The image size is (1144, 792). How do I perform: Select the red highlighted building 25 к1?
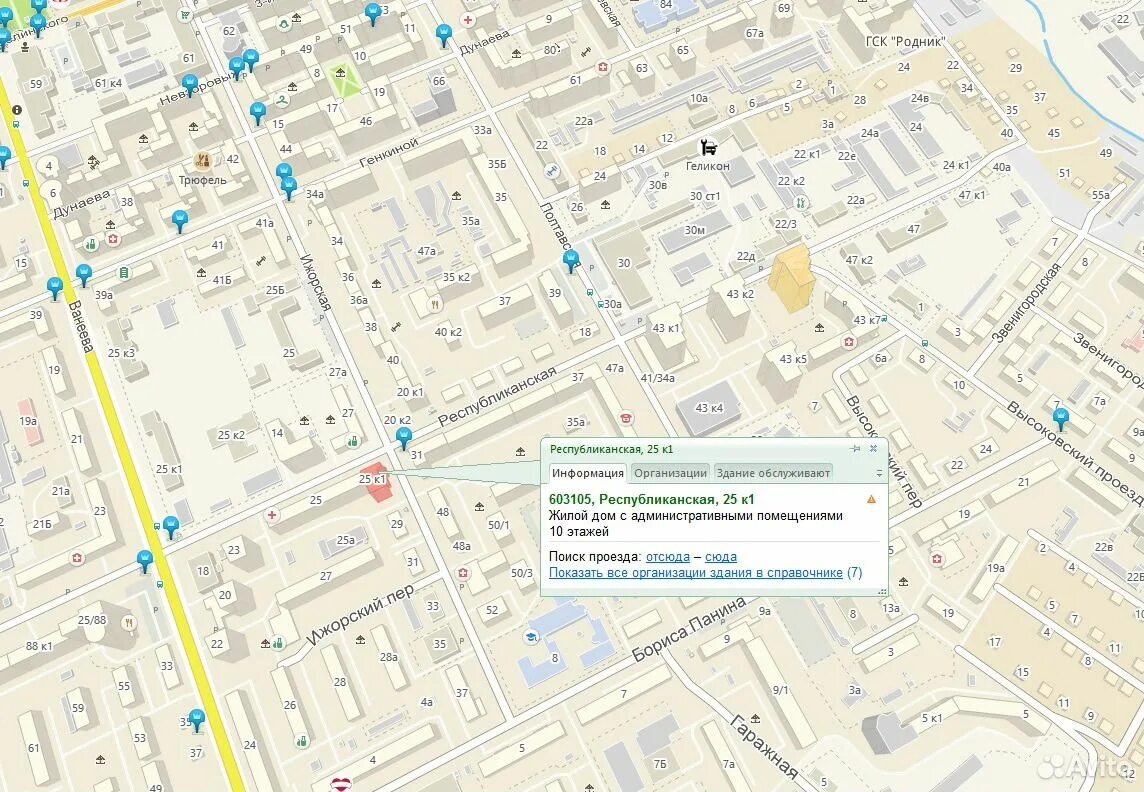tap(379, 483)
